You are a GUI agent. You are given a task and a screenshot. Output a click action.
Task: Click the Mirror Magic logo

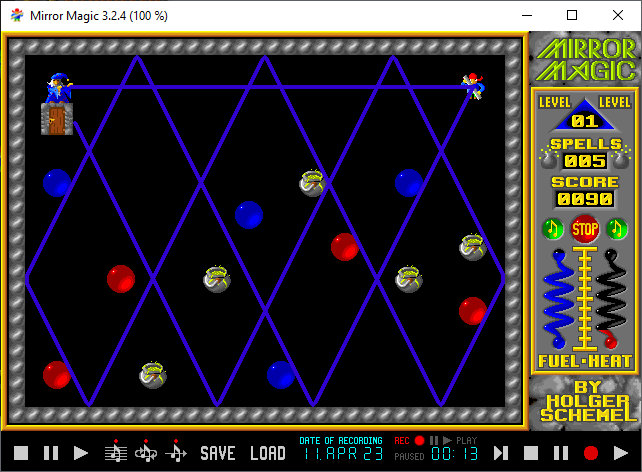coord(585,59)
